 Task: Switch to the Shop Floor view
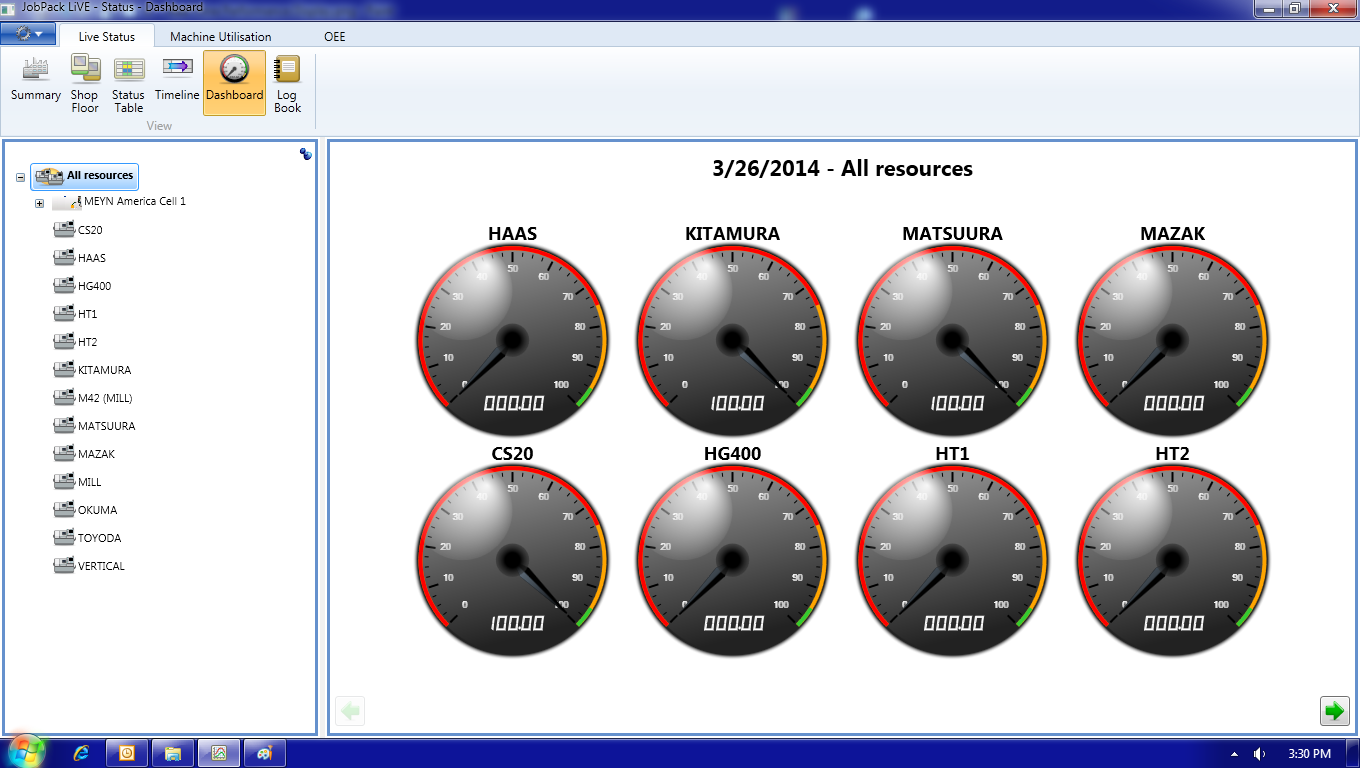pyautogui.click(x=85, y=83)
